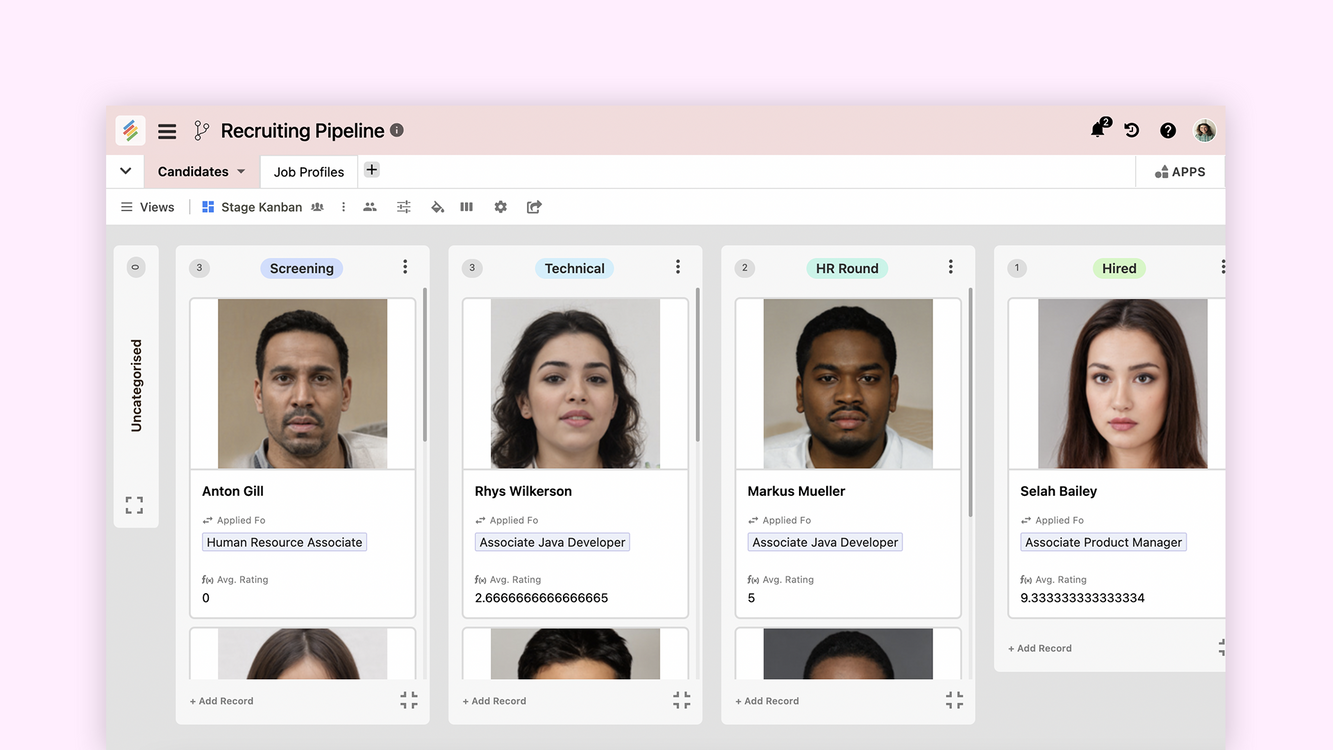Open the notifications bell
This screenshot has width=1333, height=750.
1098,130
